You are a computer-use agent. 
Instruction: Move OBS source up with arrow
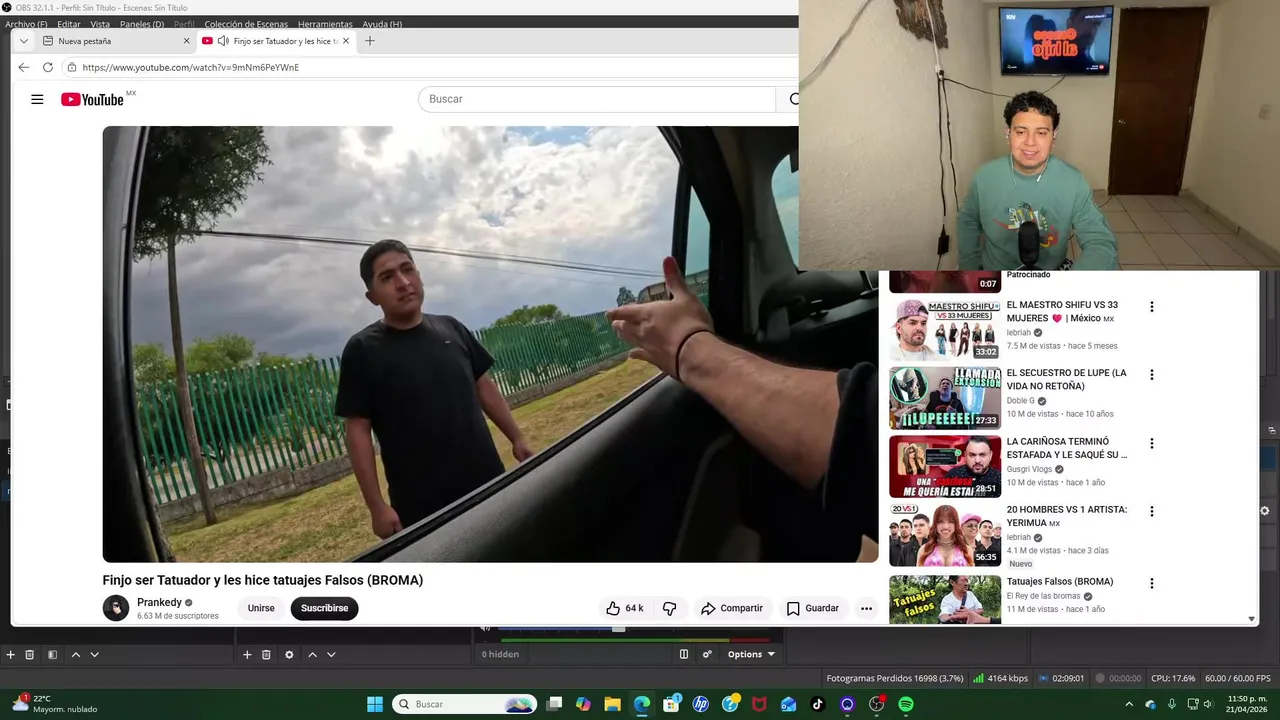click(312, 655)
